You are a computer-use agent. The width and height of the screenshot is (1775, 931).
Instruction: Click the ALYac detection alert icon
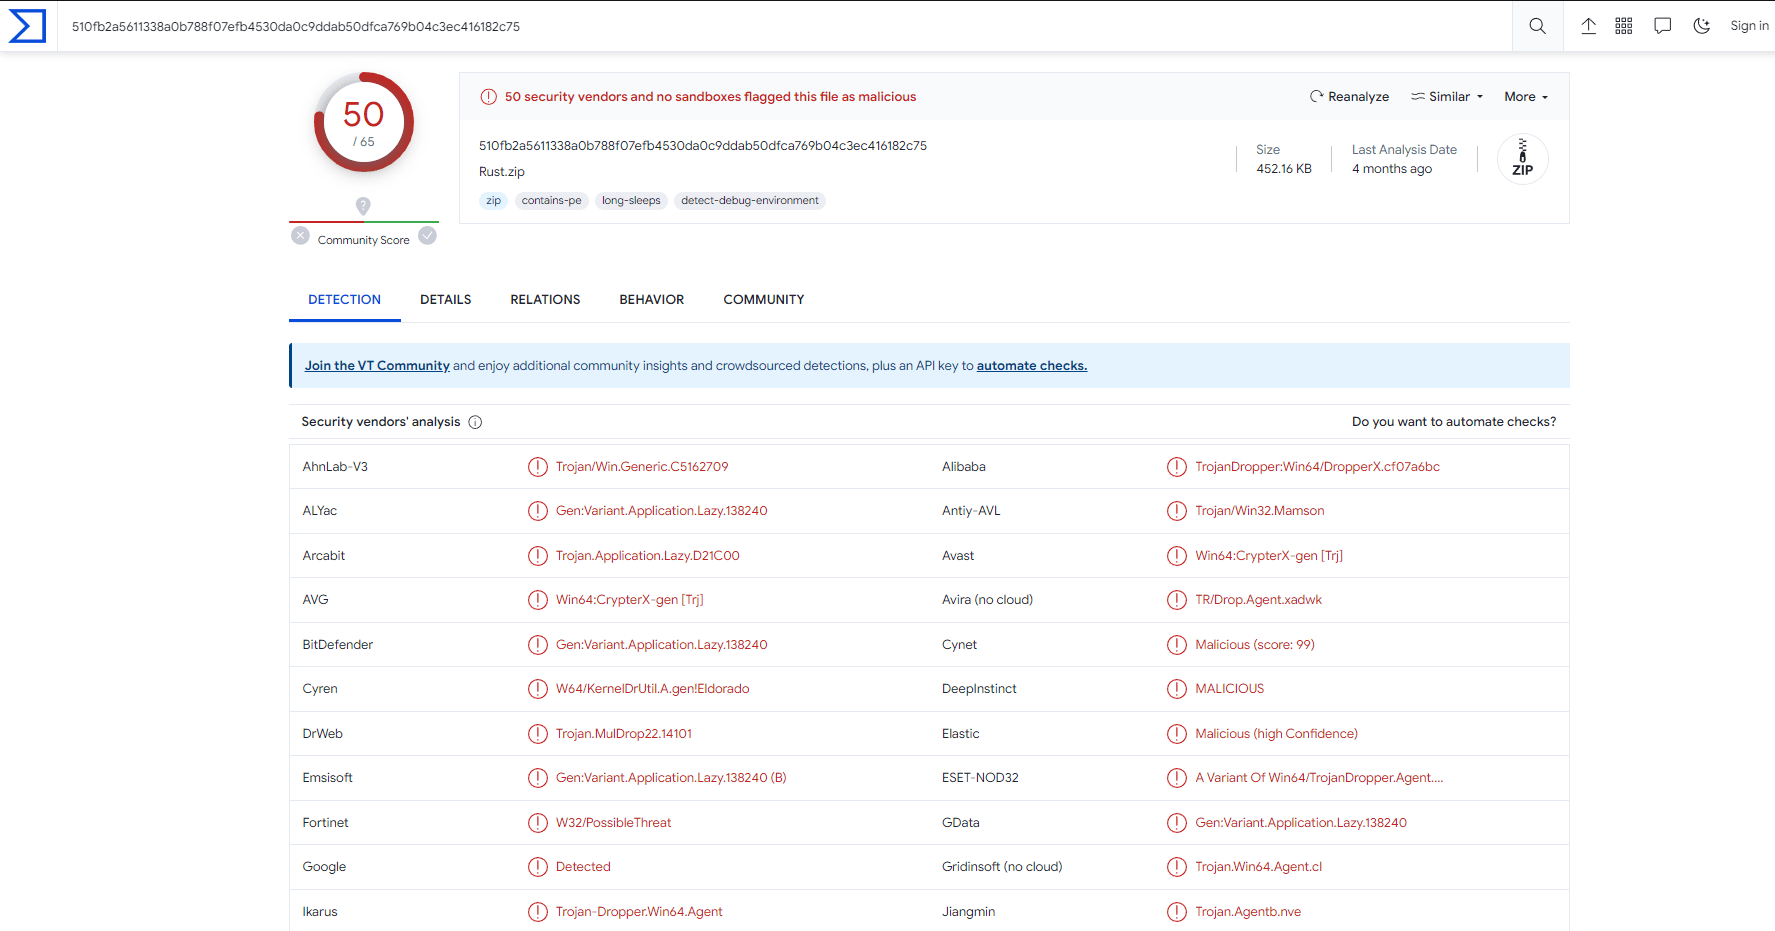click(x=538, y=511)
